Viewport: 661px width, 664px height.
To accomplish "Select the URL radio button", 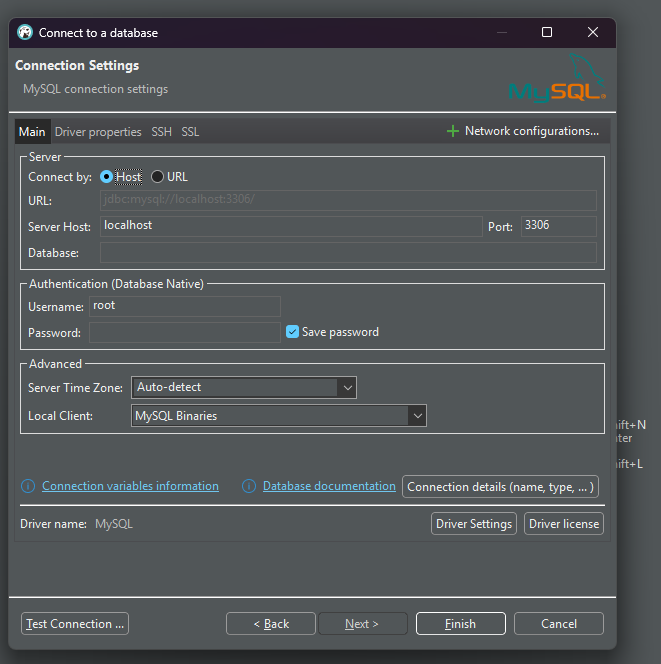I will coord(157,177).
